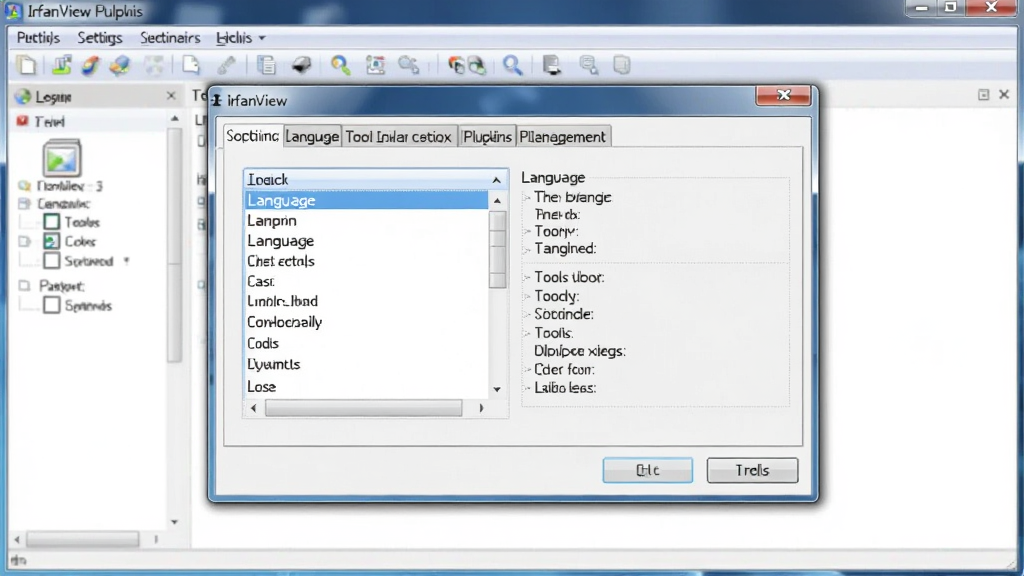Click the red icon beside Teiel

click(22, 121)
